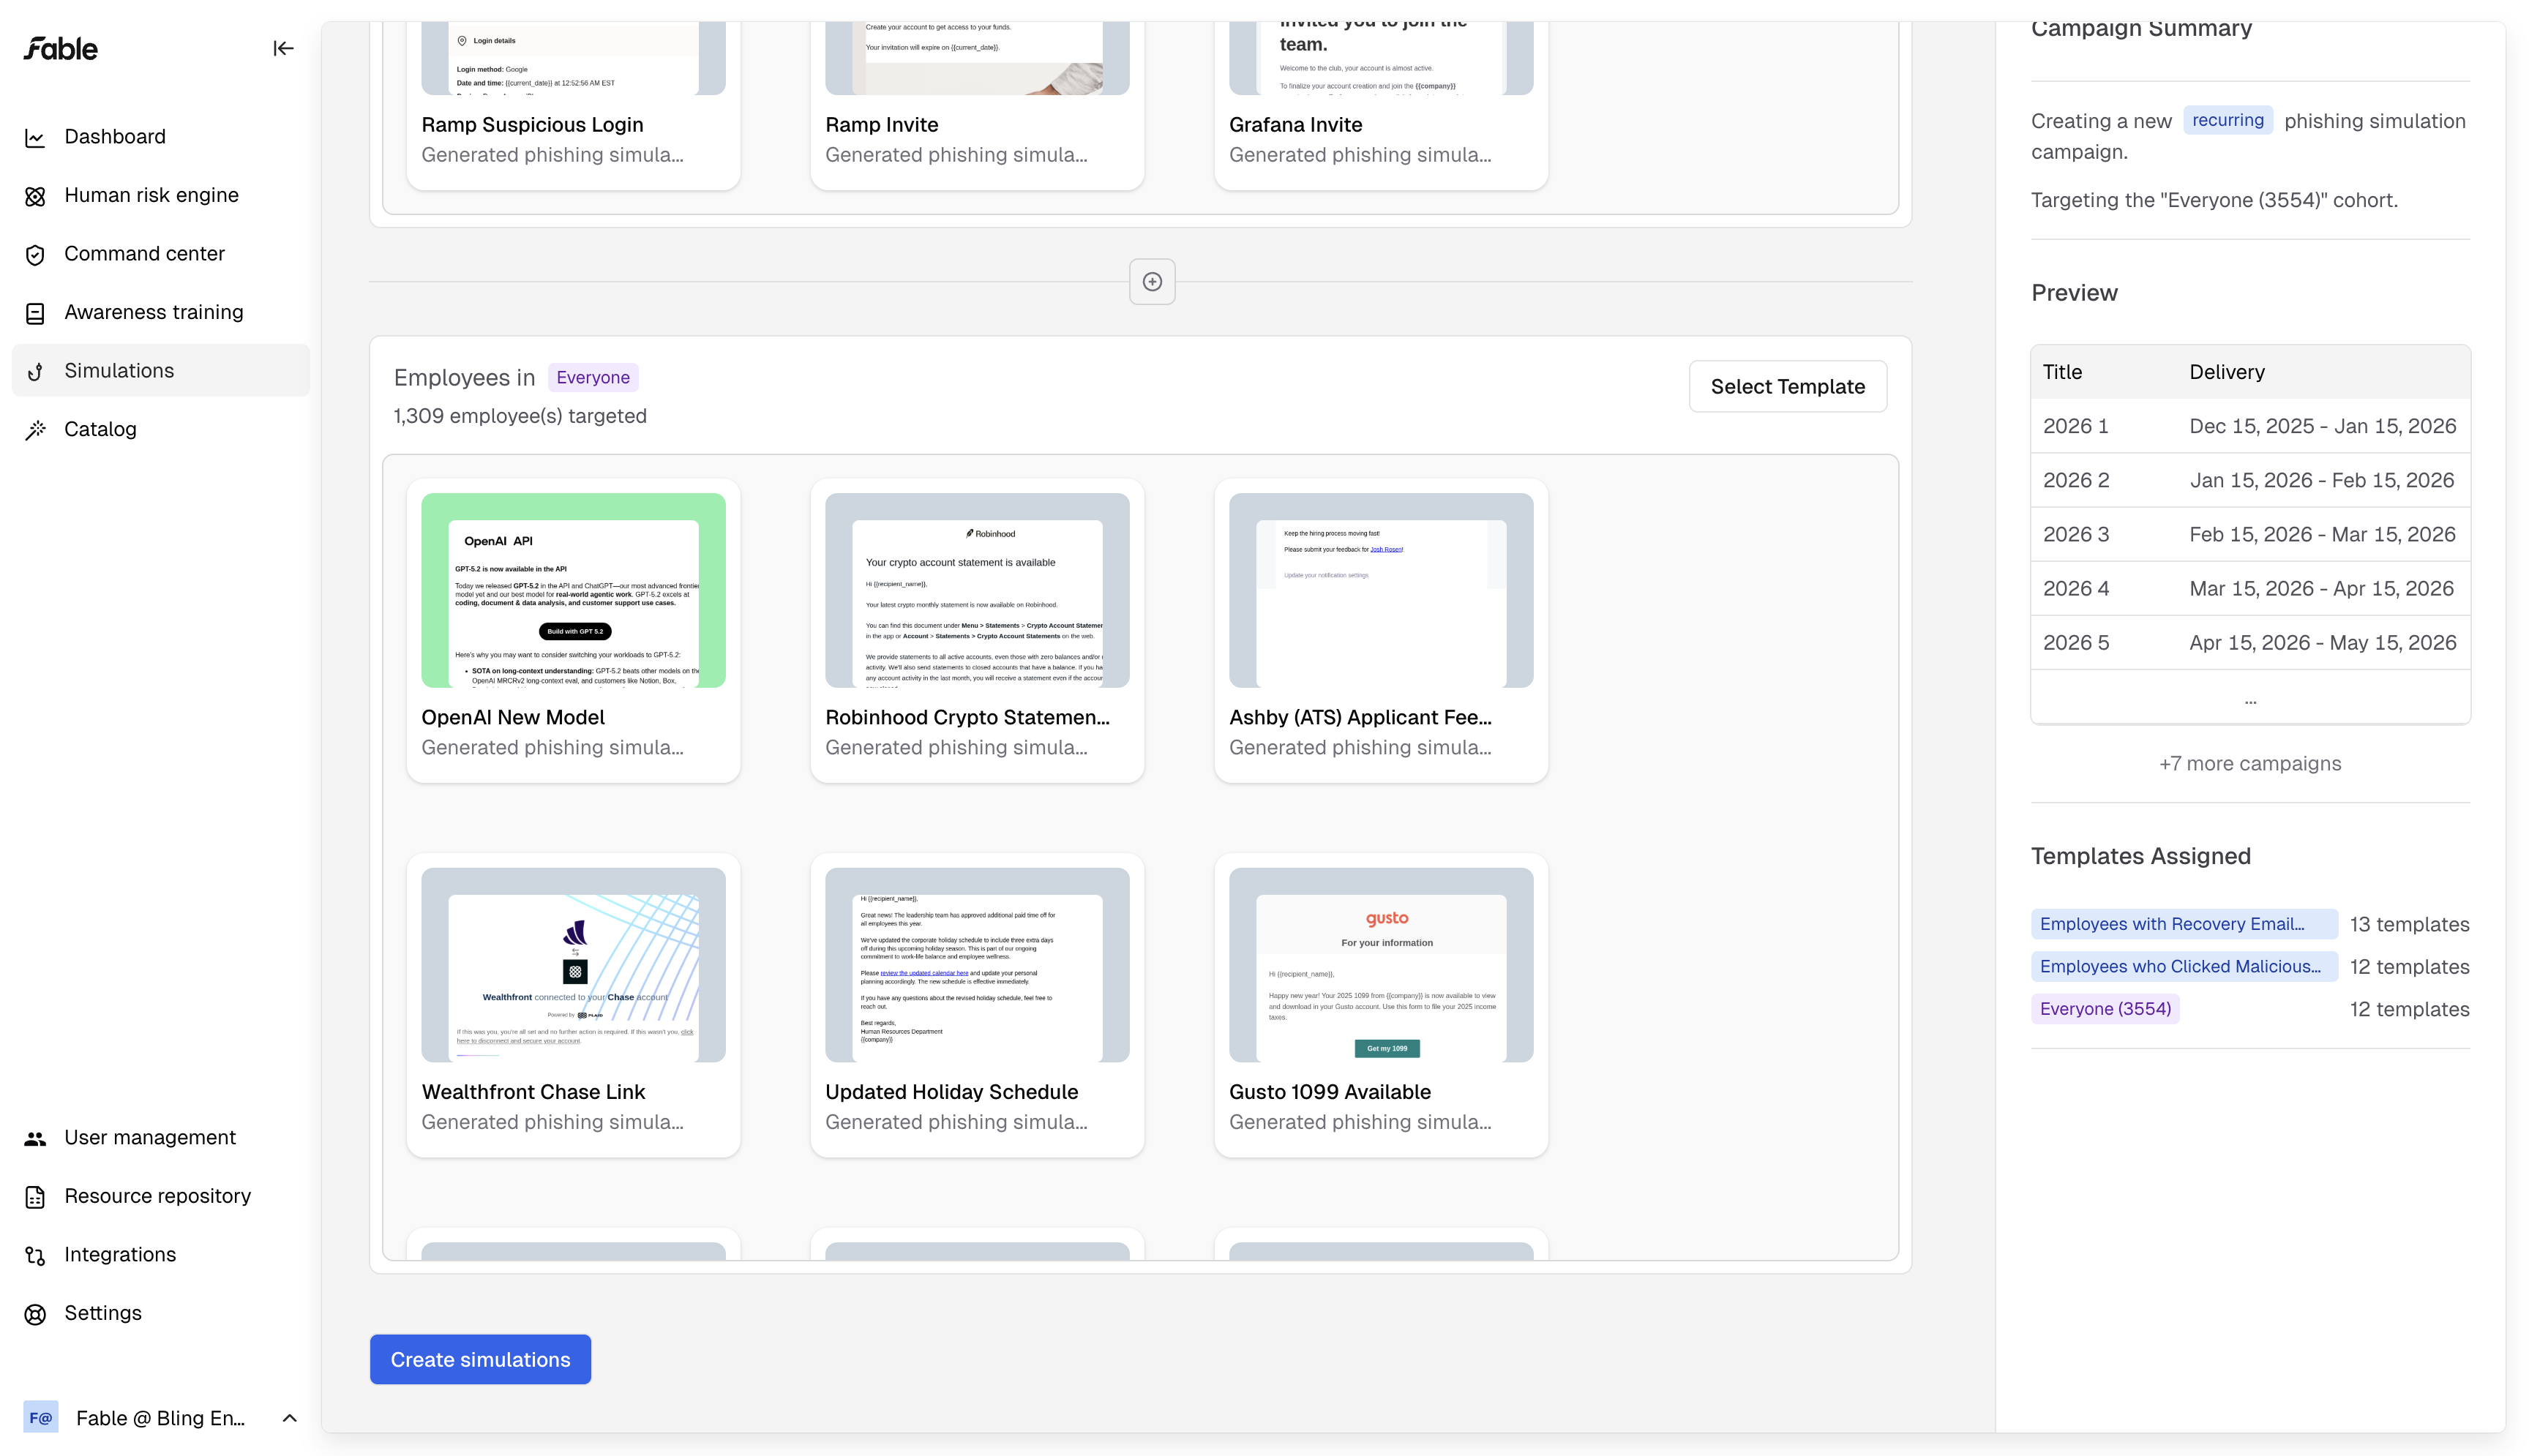
Task: Open the Gusto 1099 Available template thumbnail
Action: pyautogui.click(x=1381, y=965)
